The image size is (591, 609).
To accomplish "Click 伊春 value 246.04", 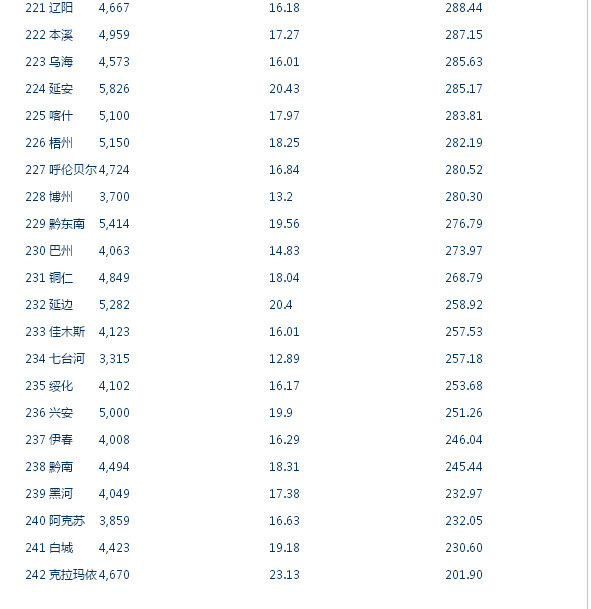I will click(464, 440).
